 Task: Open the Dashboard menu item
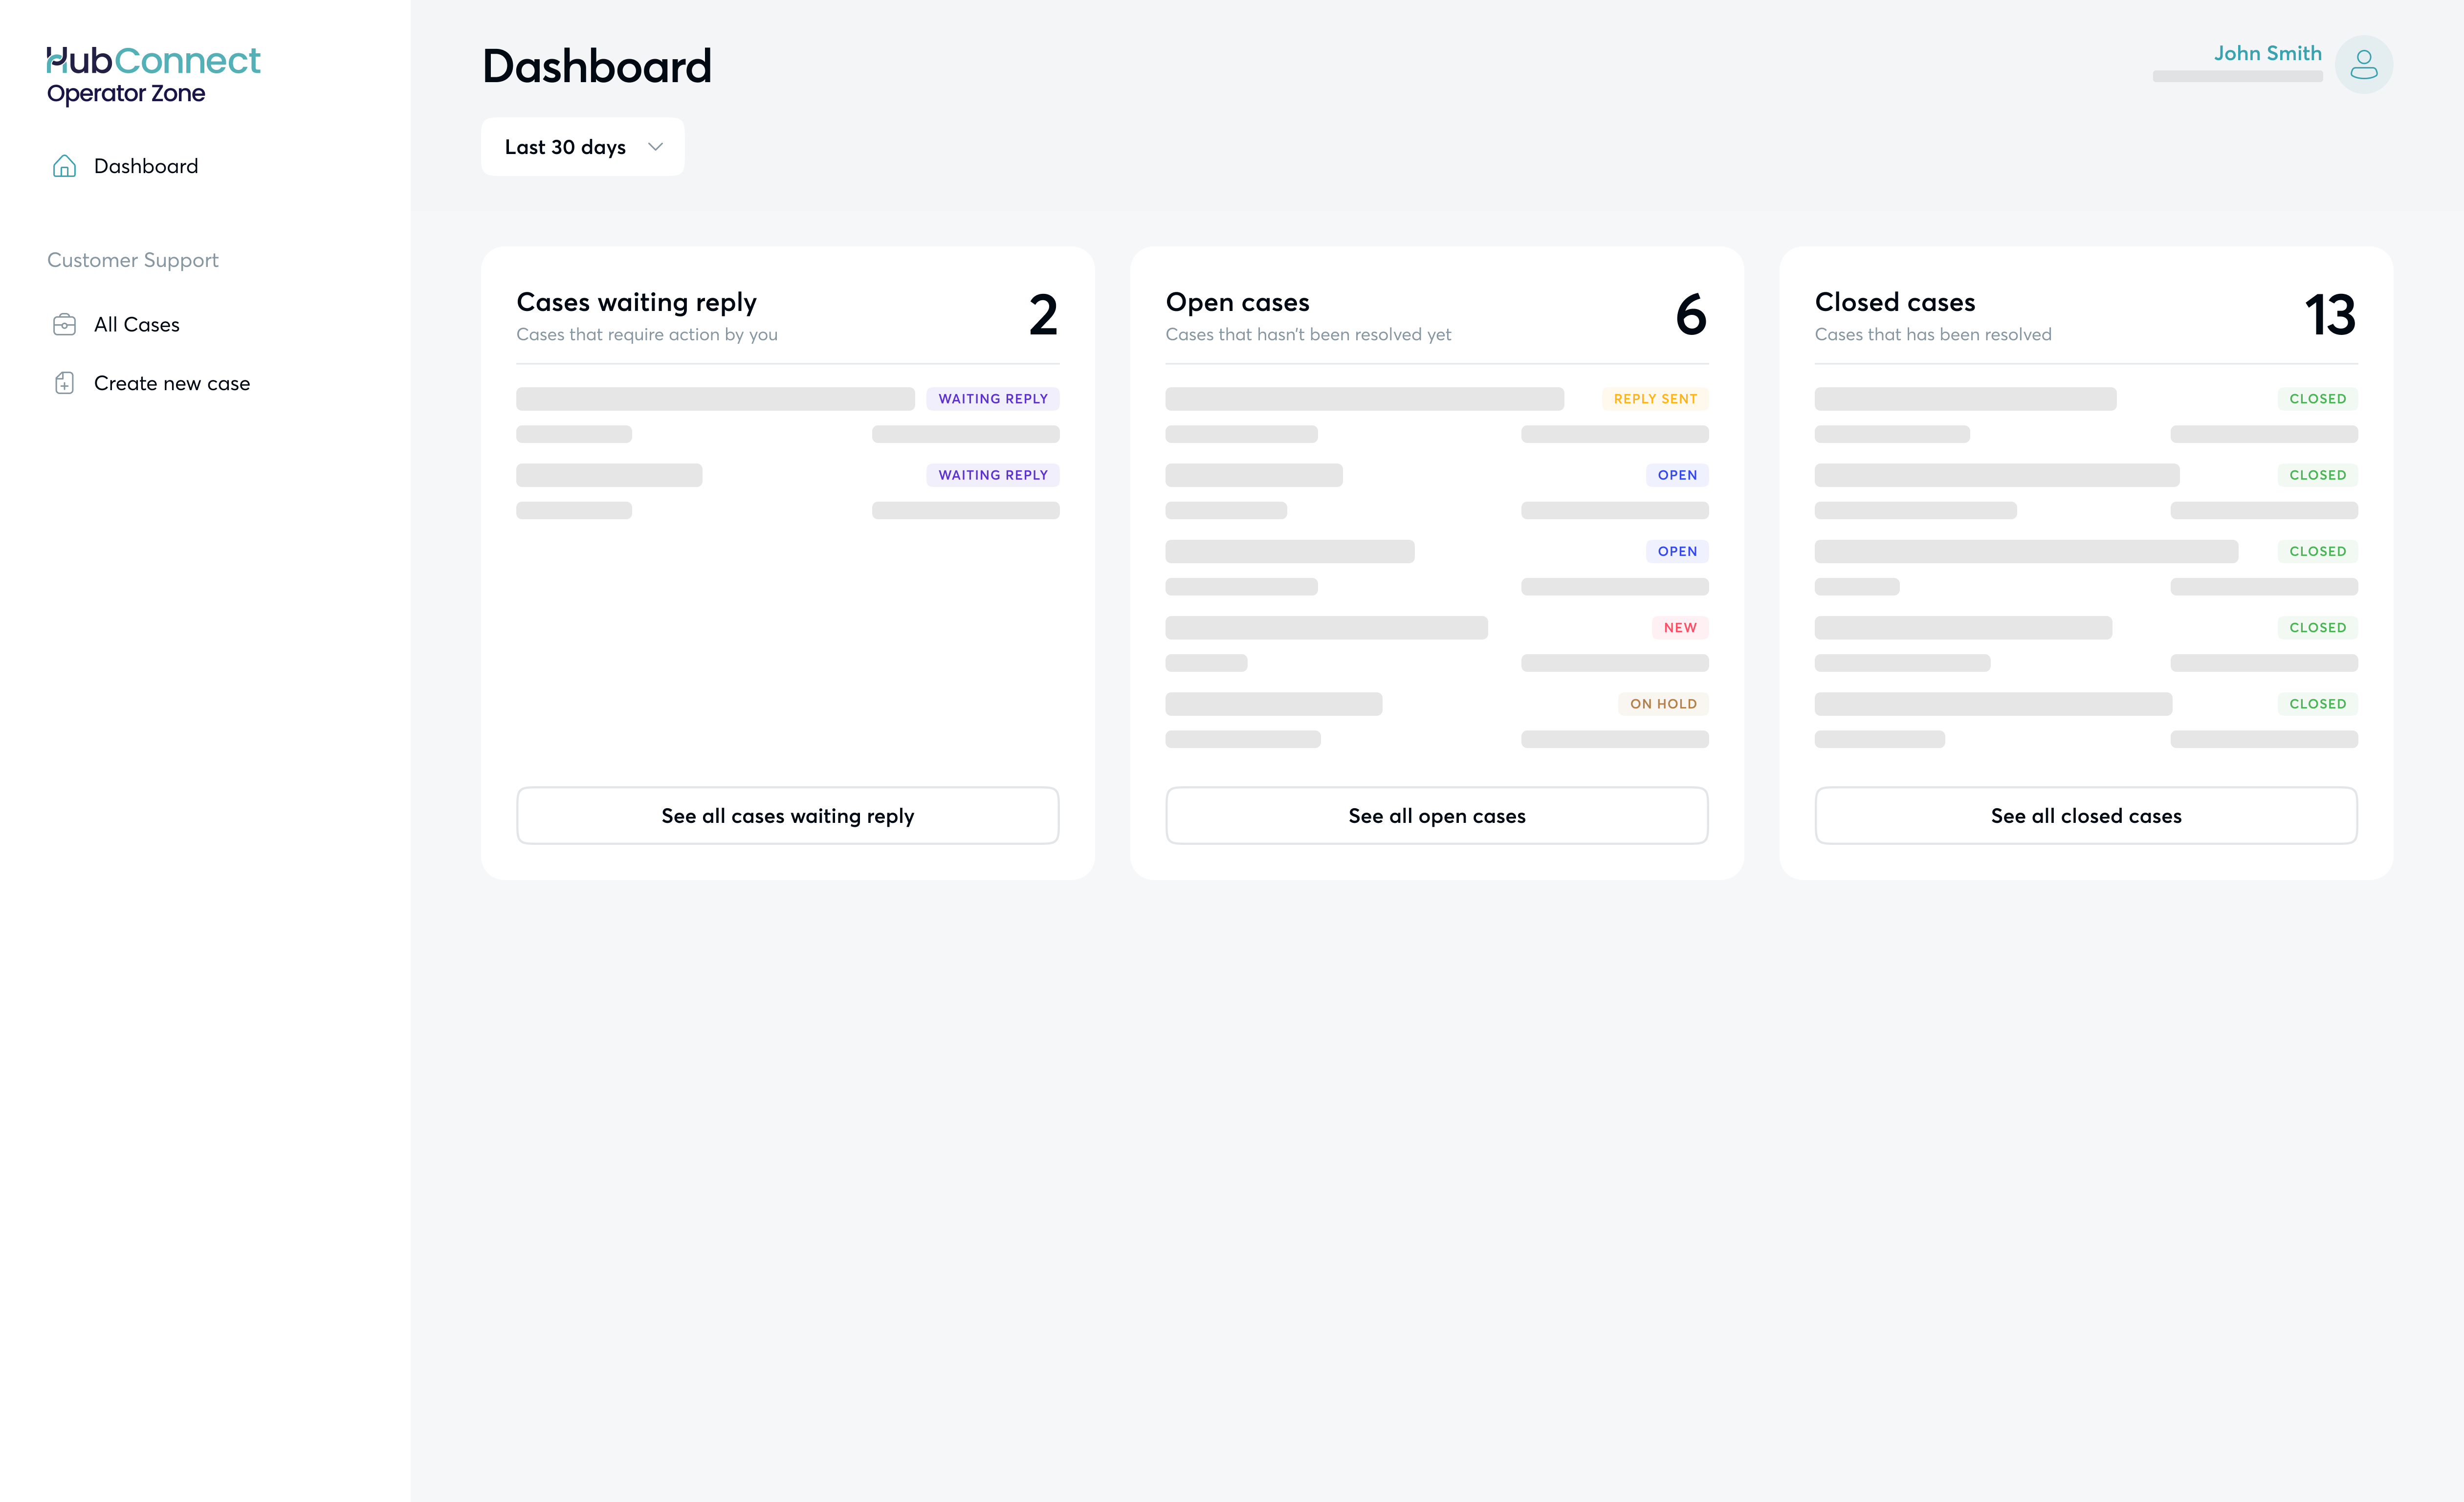coord(146,166)
